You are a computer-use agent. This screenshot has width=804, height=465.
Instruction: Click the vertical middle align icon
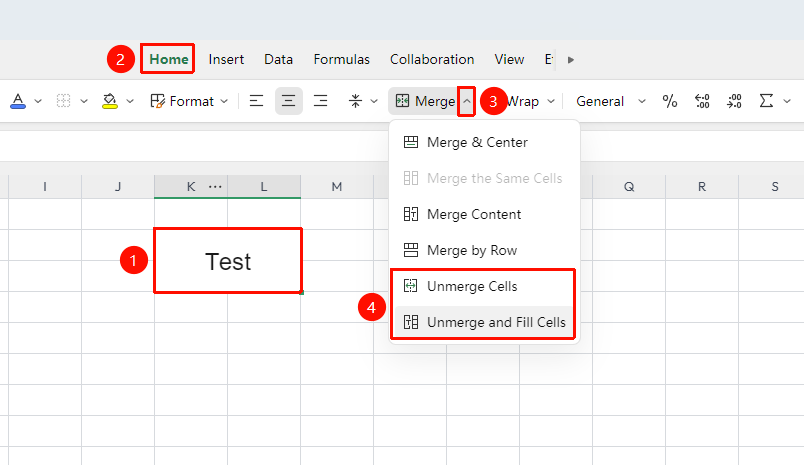(355, 101)
